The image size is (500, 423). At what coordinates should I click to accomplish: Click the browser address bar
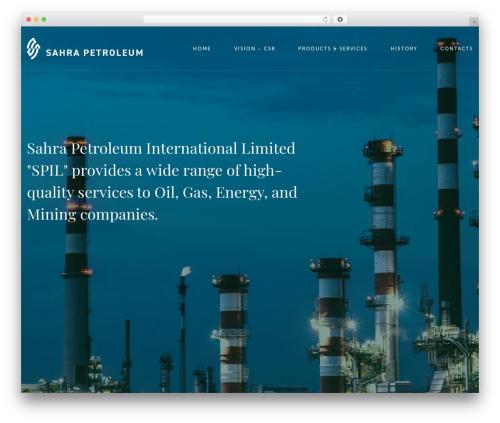click(x=237, y=20)
